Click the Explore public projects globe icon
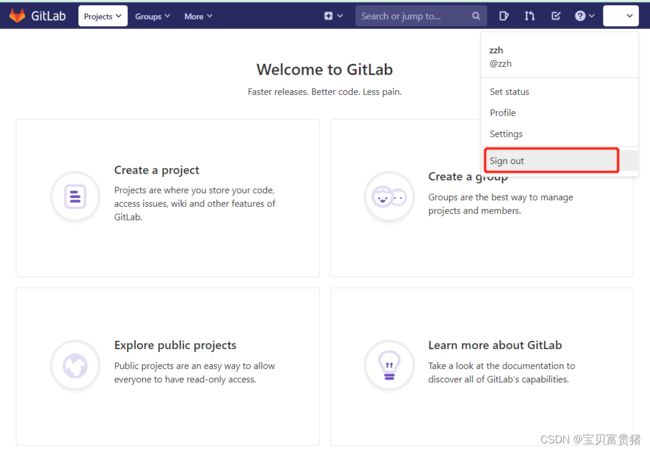Viewport: 650px width, 451px height. 75,365
